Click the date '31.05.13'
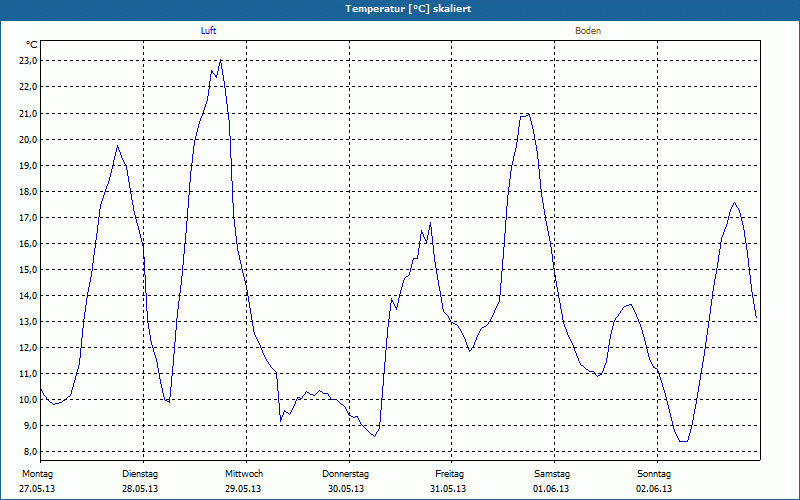 [448, 489]
